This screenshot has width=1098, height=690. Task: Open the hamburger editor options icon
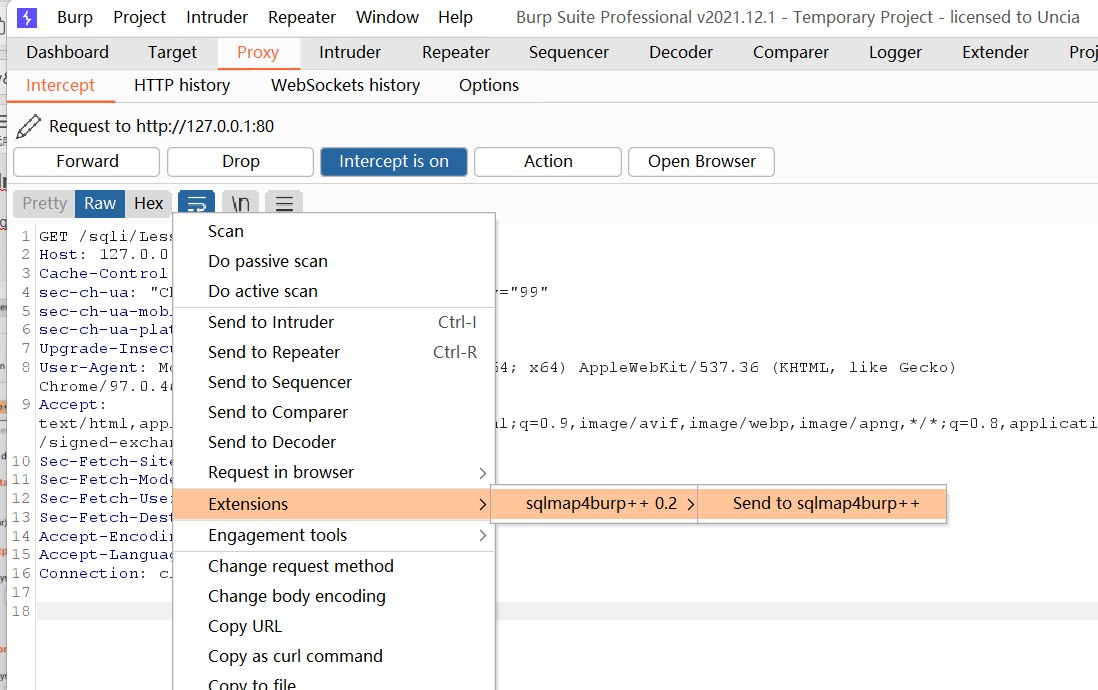(284, 204)
